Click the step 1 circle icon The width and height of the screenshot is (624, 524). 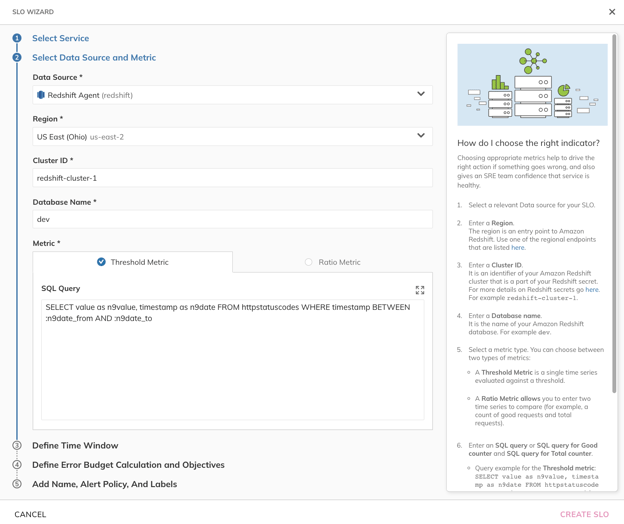[x=17, y=38]
